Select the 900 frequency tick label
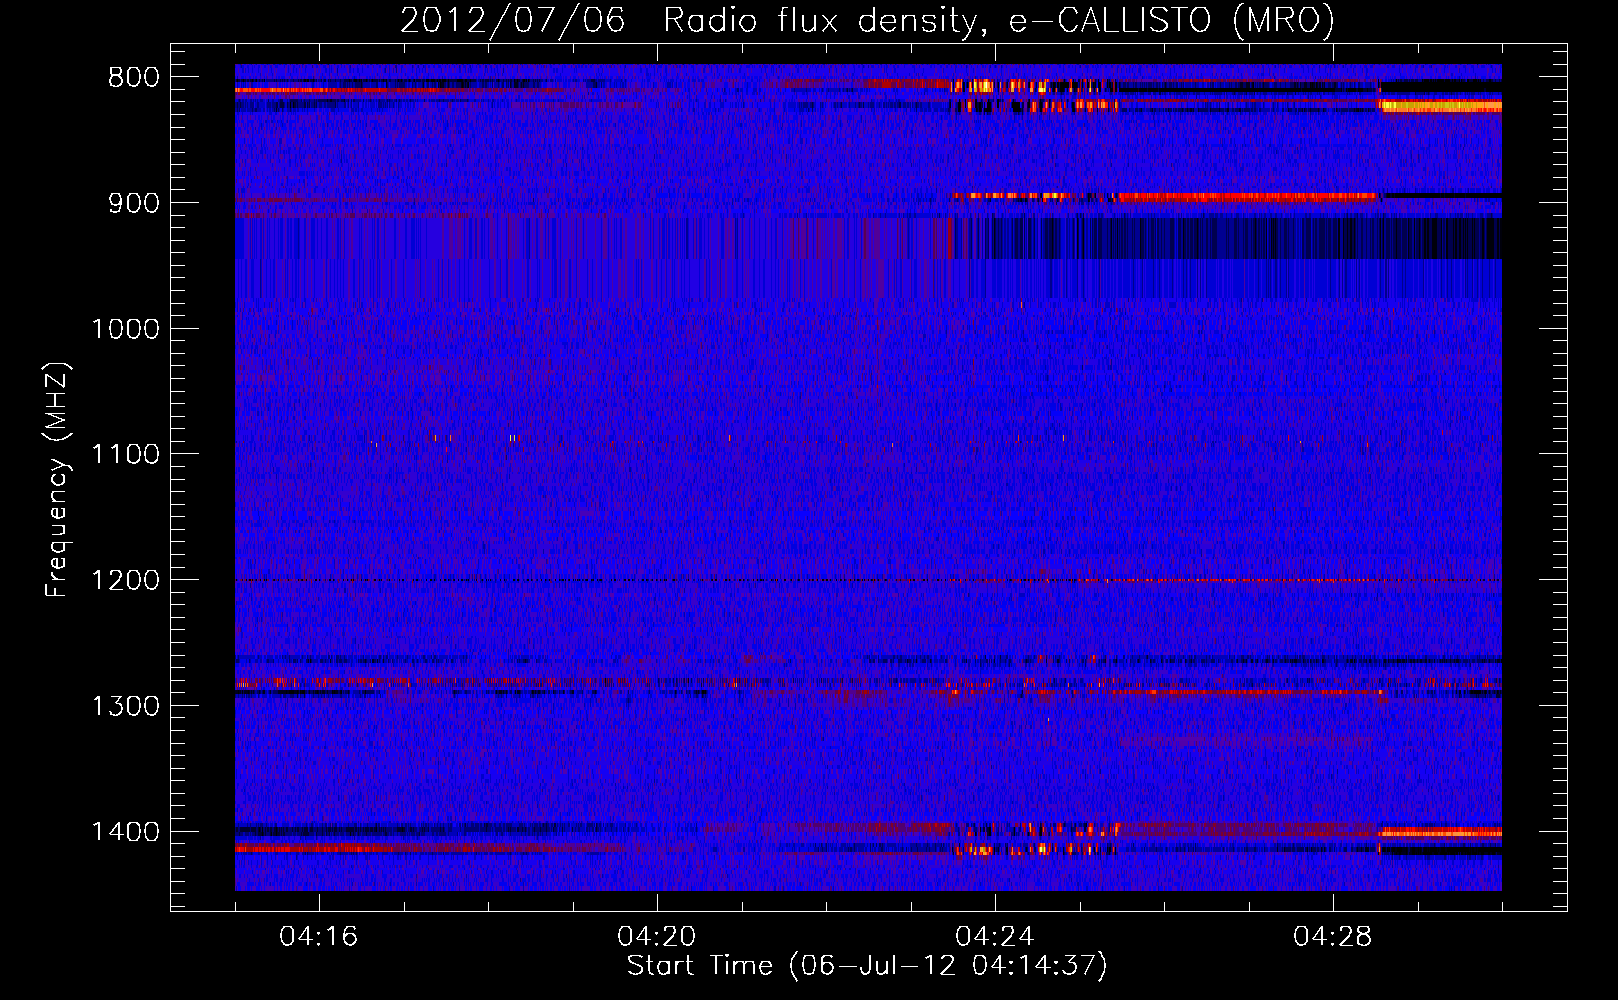Screen dimensions: 1618x1000 click(x=134, y=203)
